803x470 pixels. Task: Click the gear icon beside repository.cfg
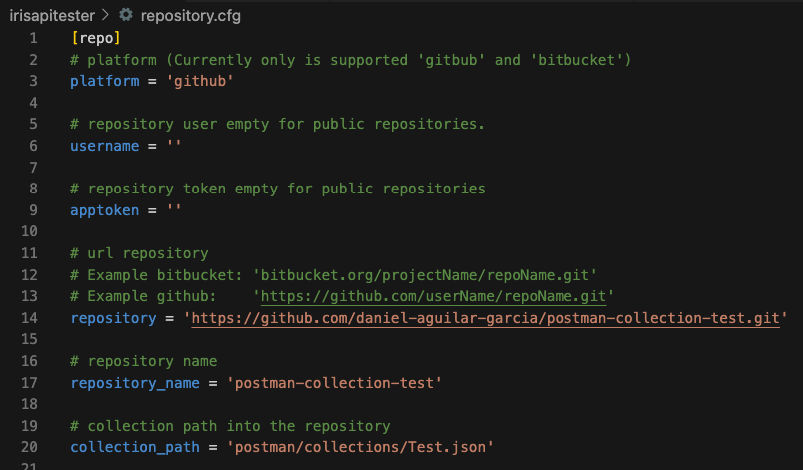125,15
